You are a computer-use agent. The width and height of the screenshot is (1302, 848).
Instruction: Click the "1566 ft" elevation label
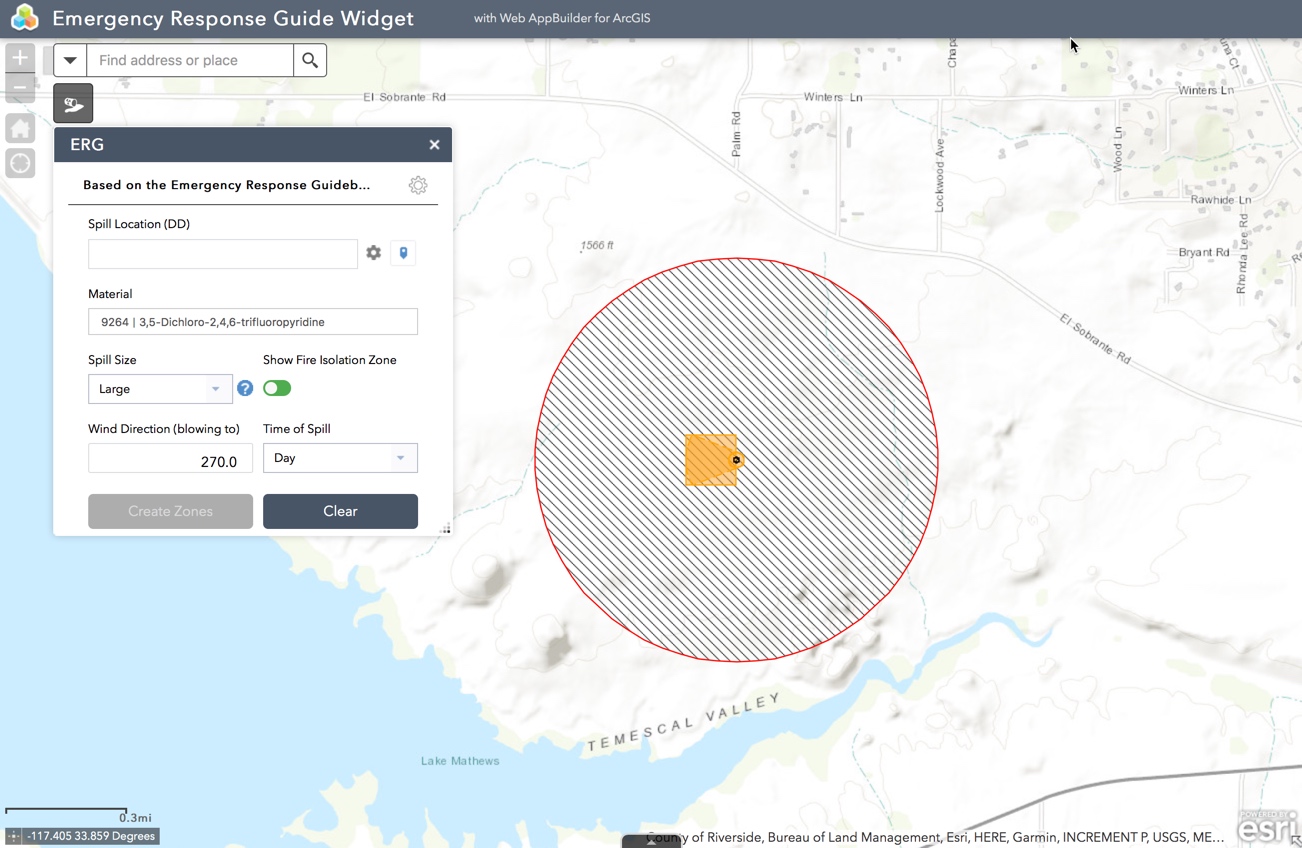[x=597, y=245]
